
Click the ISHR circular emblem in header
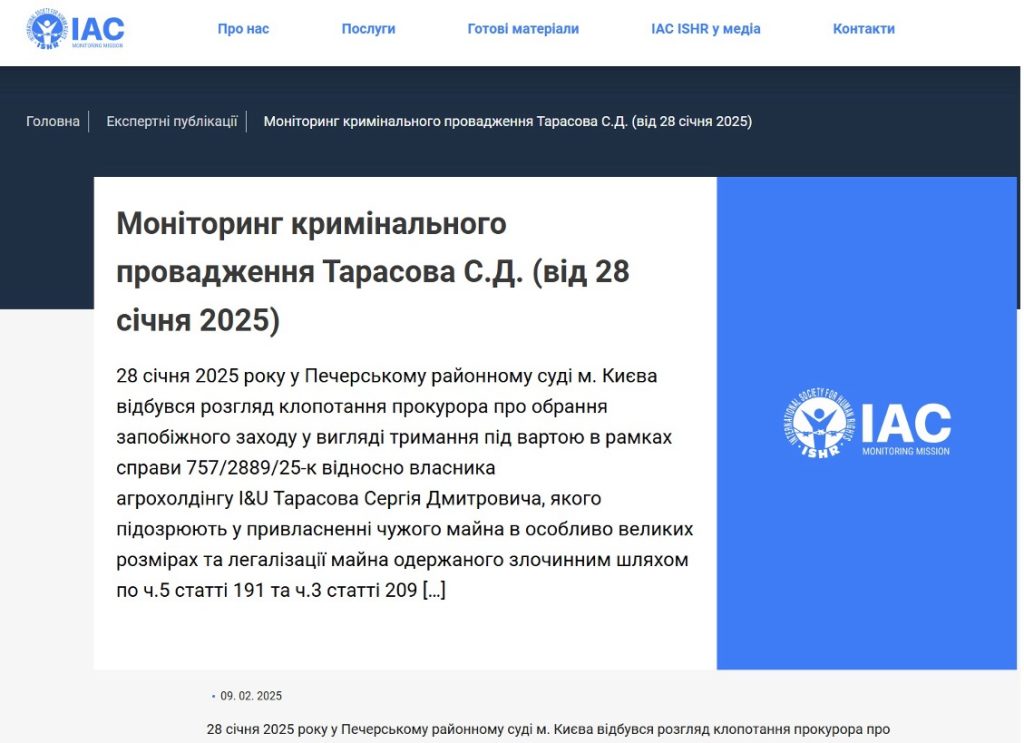coord(46,30)
